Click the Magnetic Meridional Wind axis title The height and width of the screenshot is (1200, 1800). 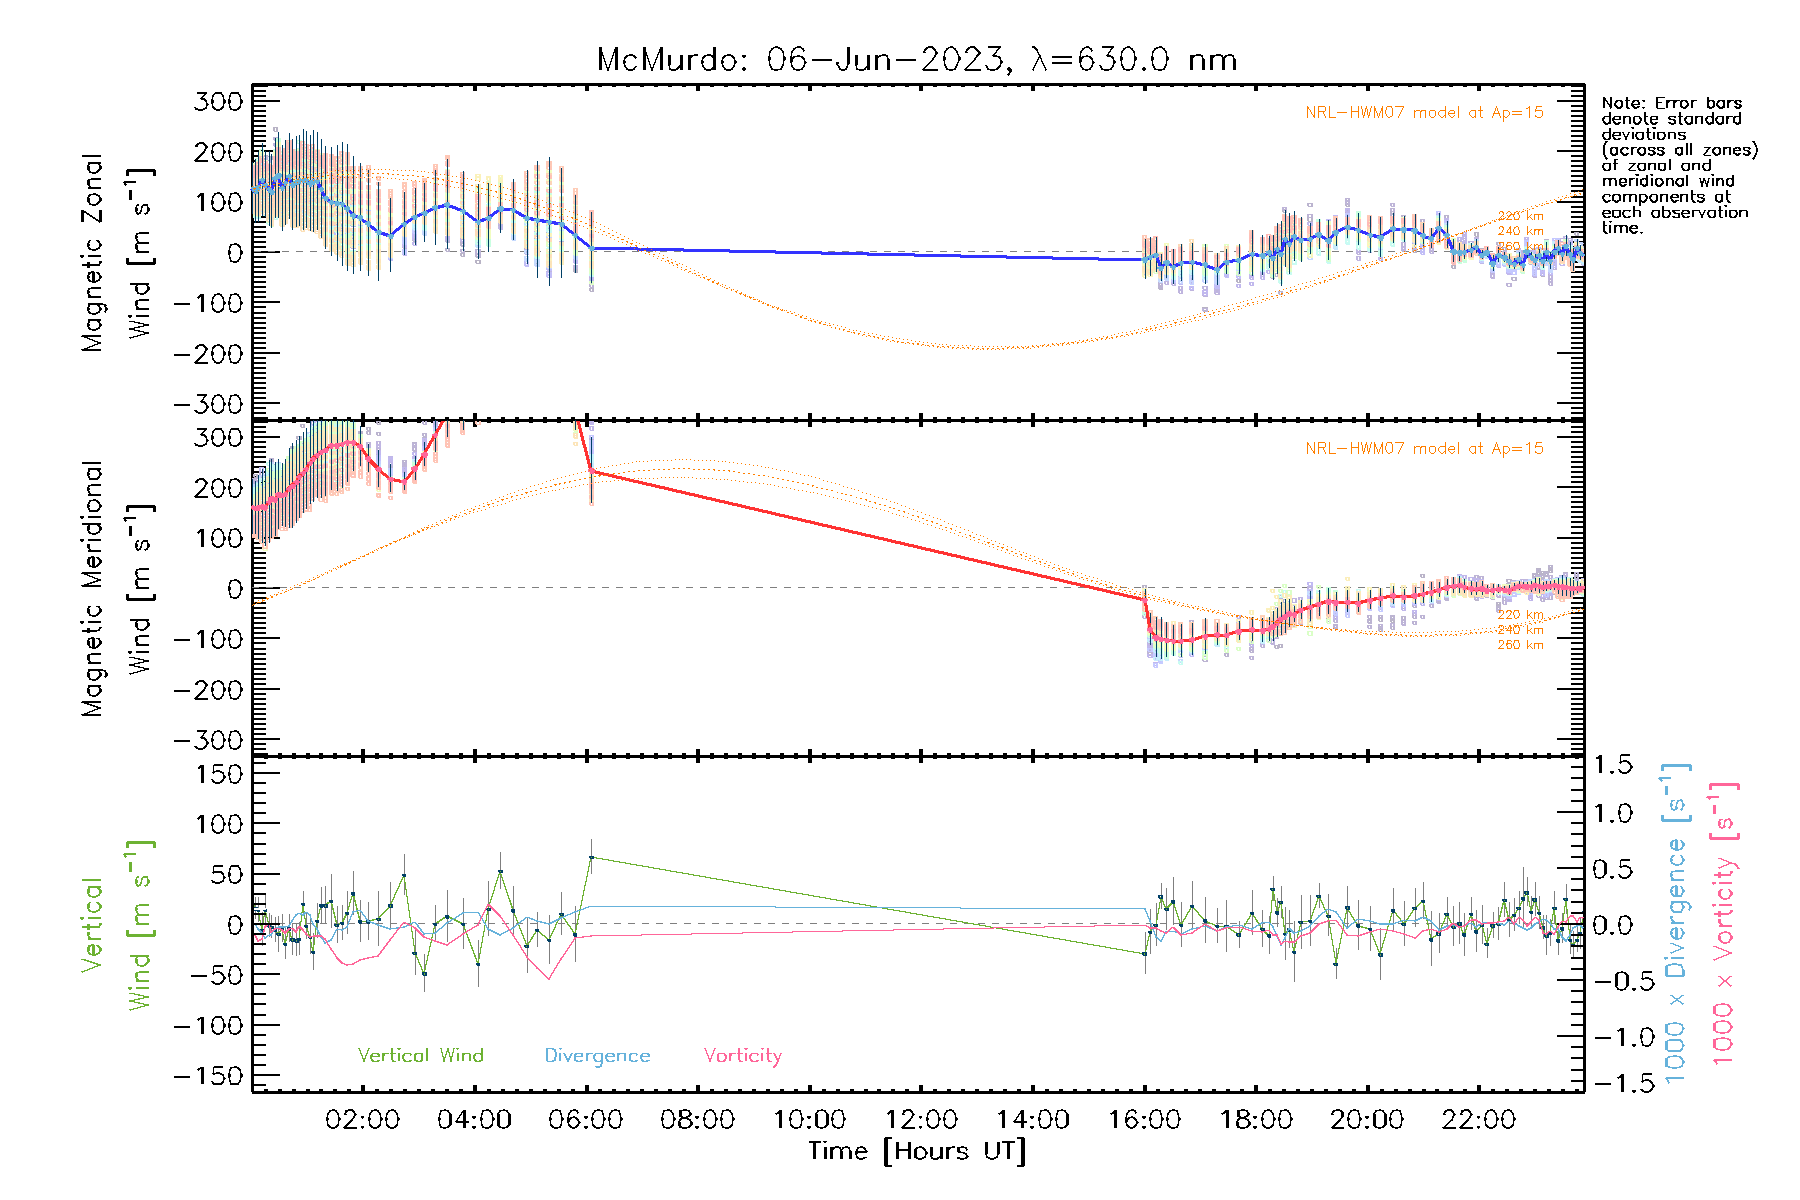[116, 589]
